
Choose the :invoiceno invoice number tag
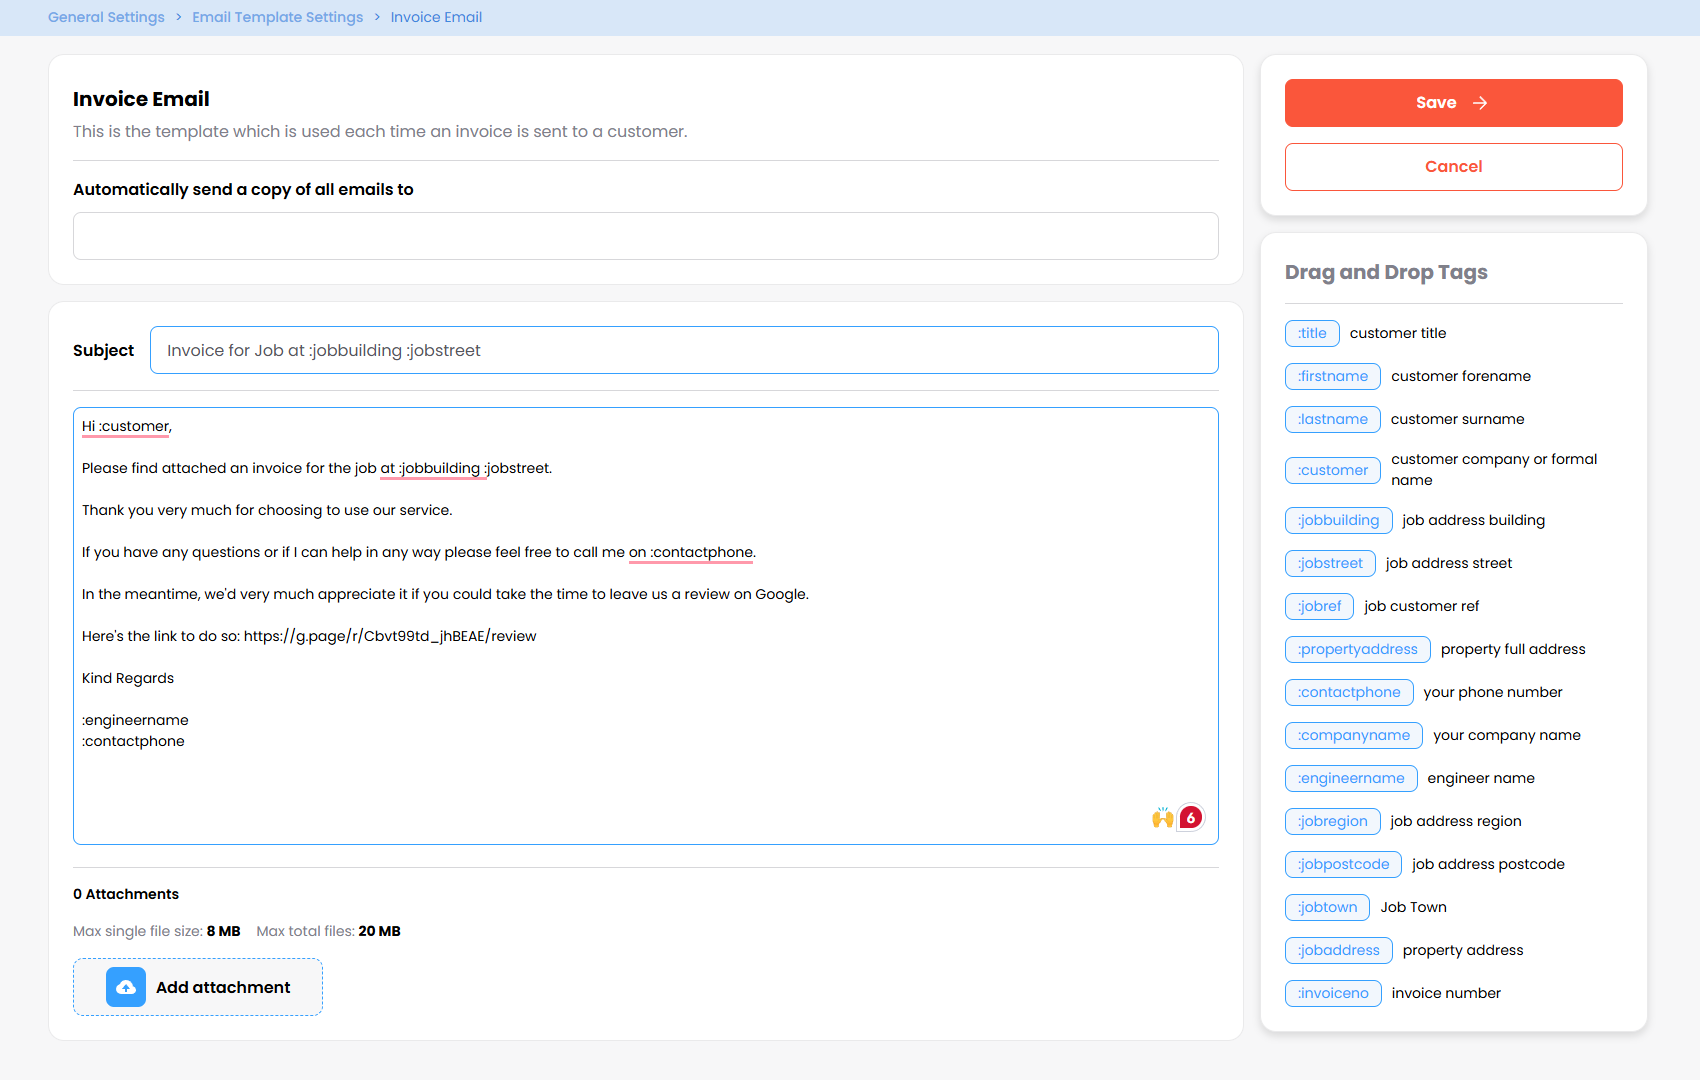[x=1333, y=993]
